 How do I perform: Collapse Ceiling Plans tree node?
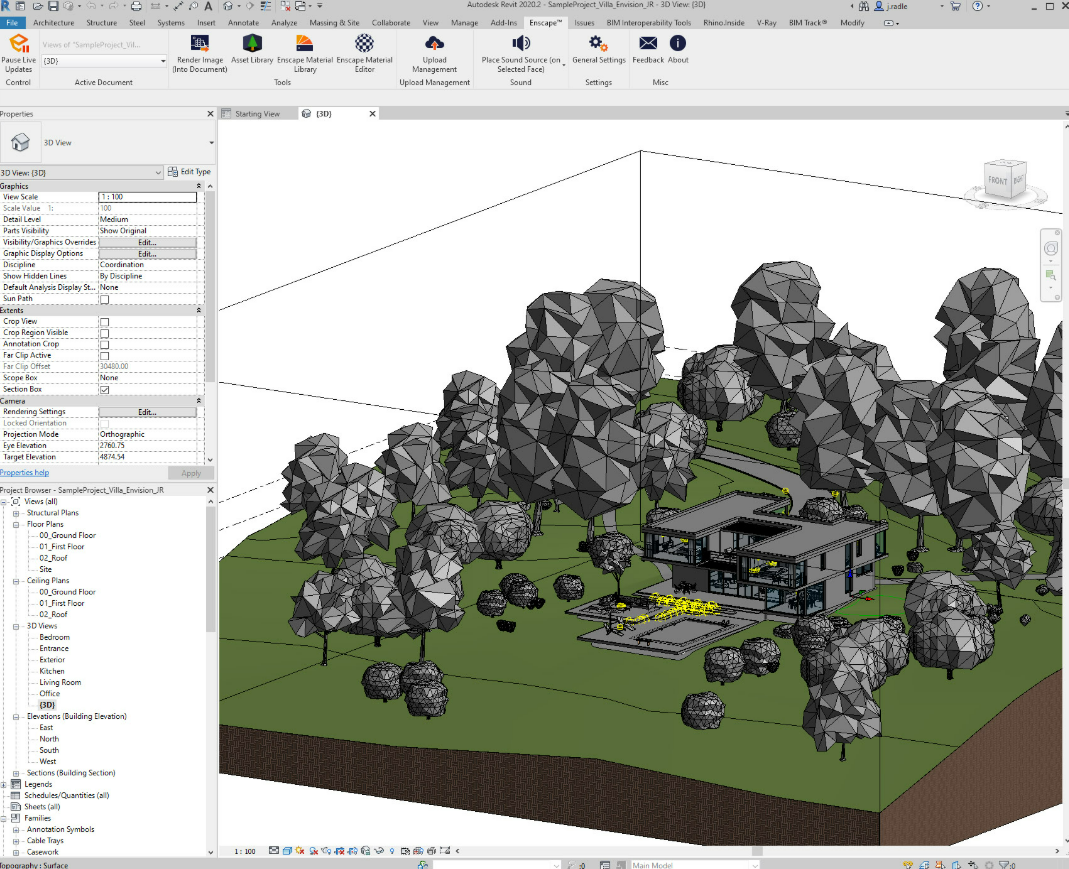click(16, 581)
